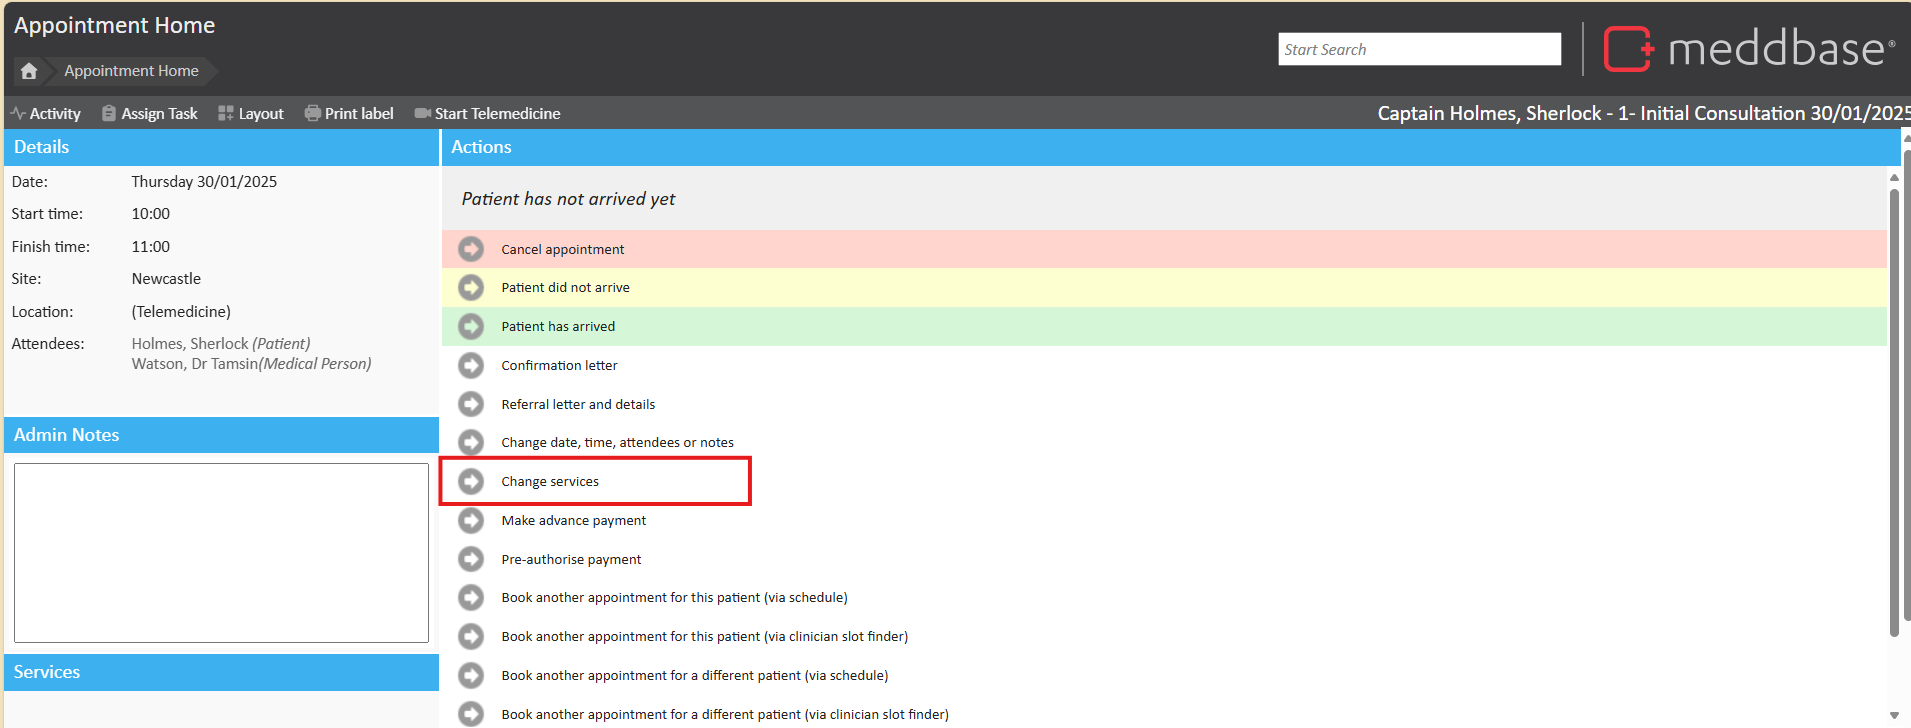Book for different patient via clinician slot finder
1911x728 pixels.
coord(724,715)
